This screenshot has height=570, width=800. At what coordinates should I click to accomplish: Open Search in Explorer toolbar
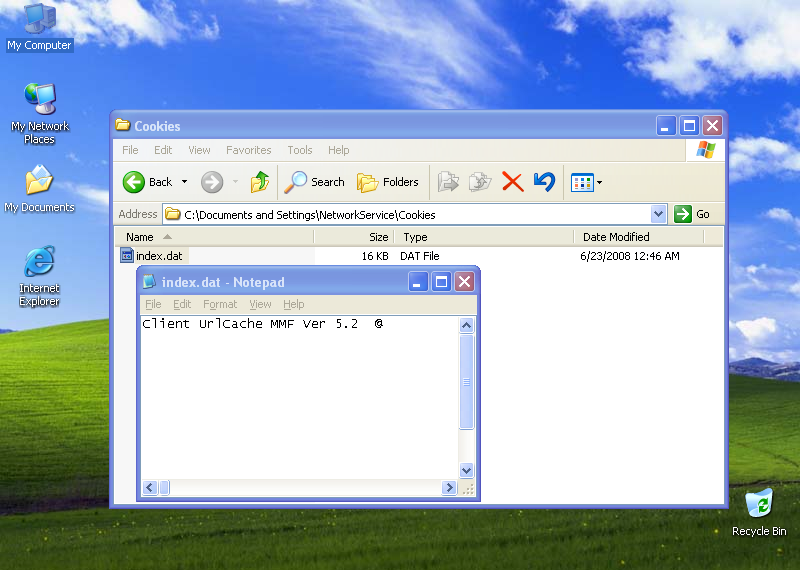(x=314, y=182)
